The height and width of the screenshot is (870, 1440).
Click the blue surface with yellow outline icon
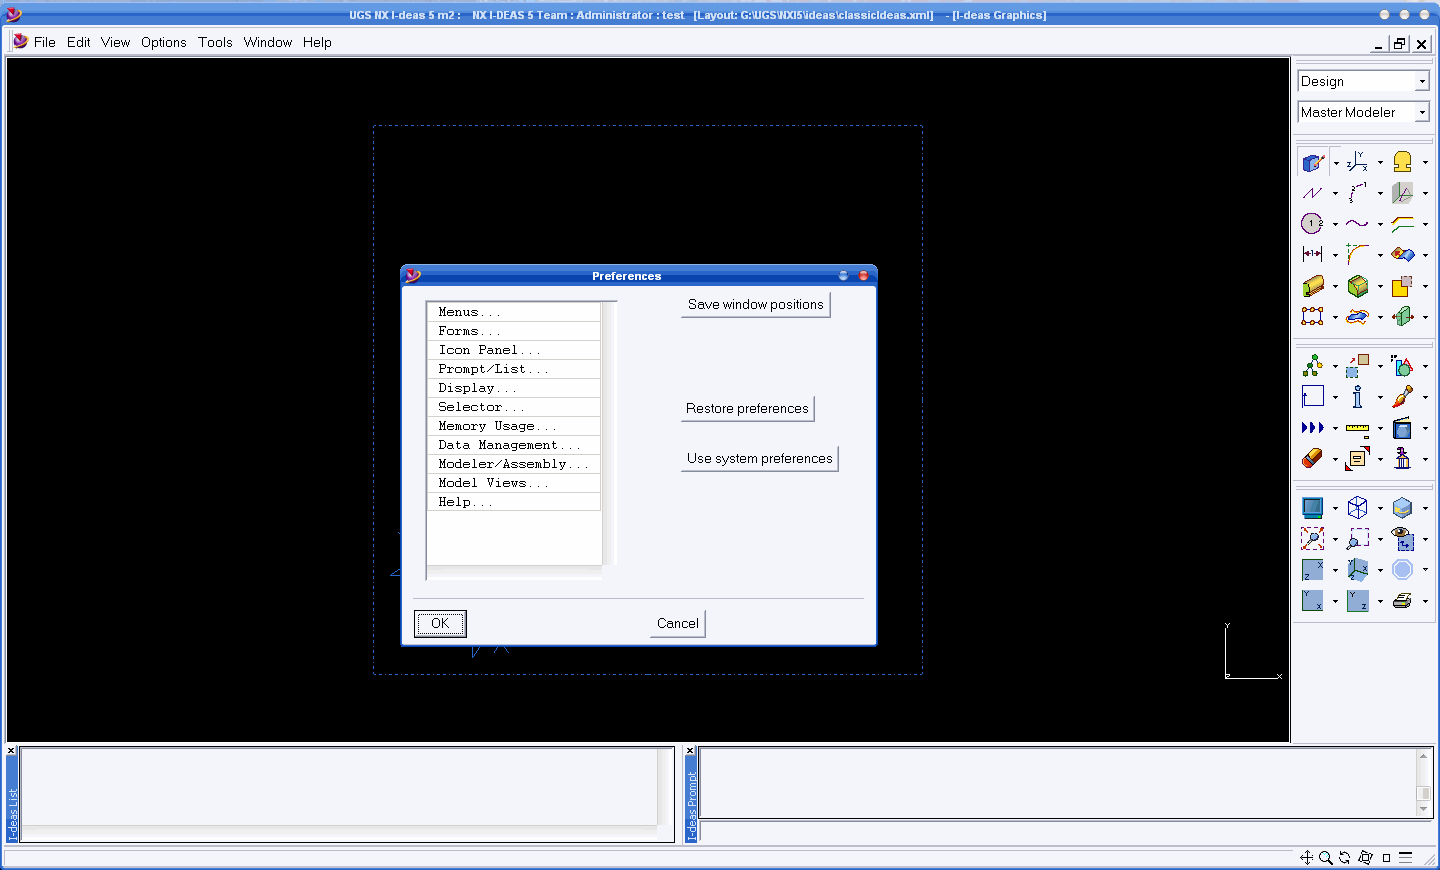1357,317
